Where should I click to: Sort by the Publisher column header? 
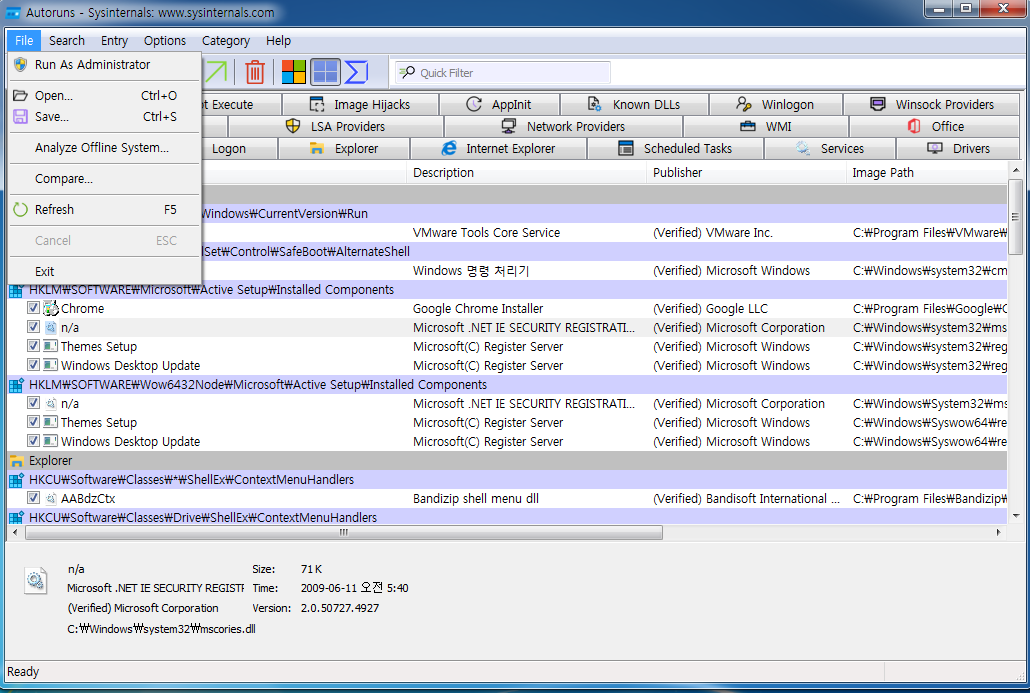coord(747,173)
